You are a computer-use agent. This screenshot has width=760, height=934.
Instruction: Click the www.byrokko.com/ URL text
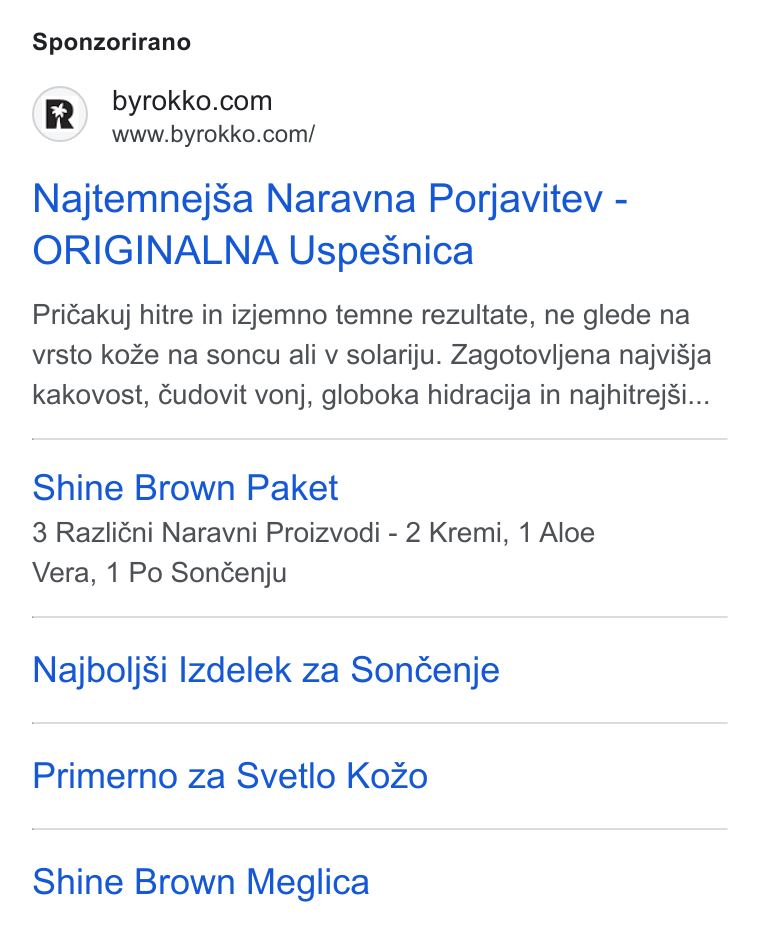213,135
